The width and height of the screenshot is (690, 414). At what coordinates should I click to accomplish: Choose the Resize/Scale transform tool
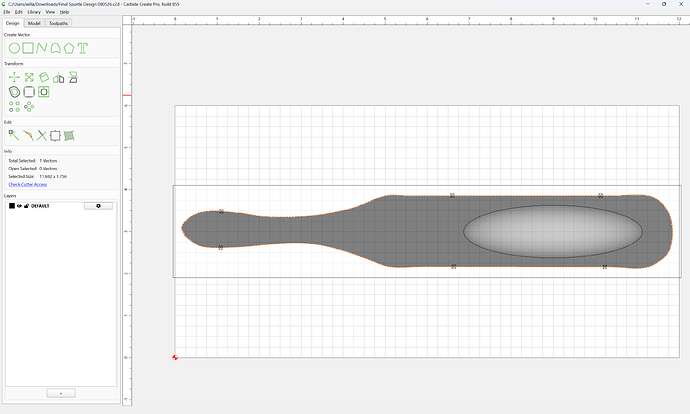point(29,77)
